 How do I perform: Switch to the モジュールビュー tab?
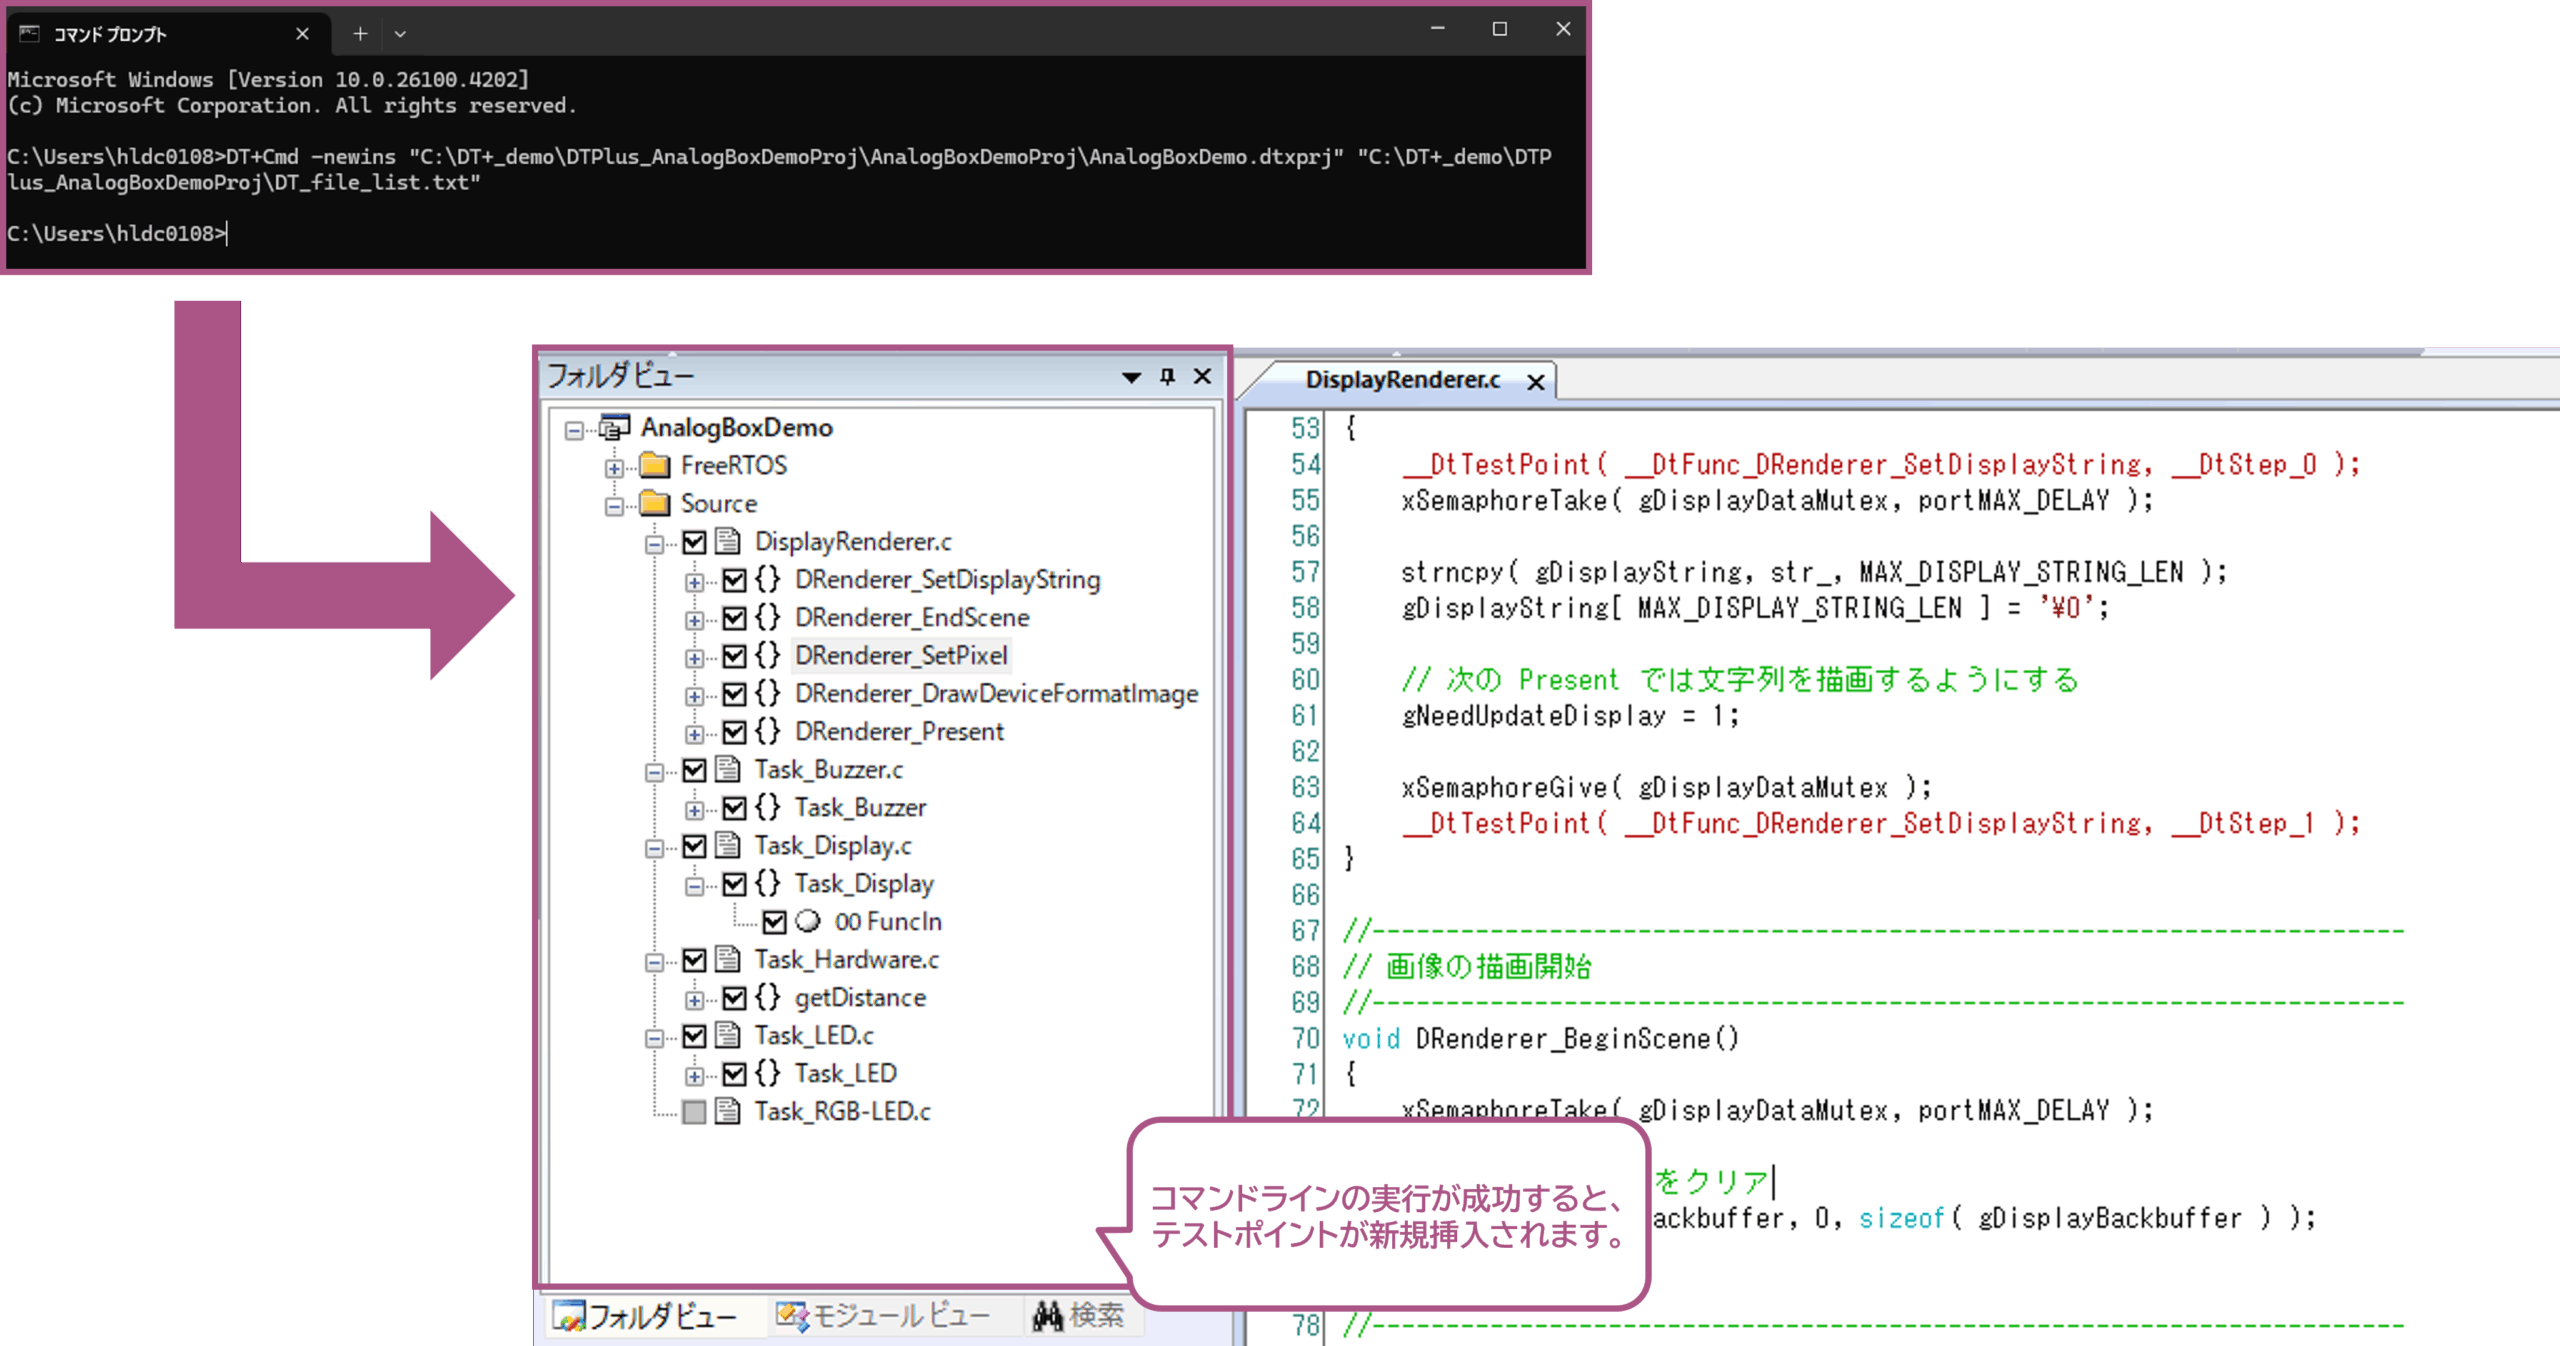point(884,1316)
